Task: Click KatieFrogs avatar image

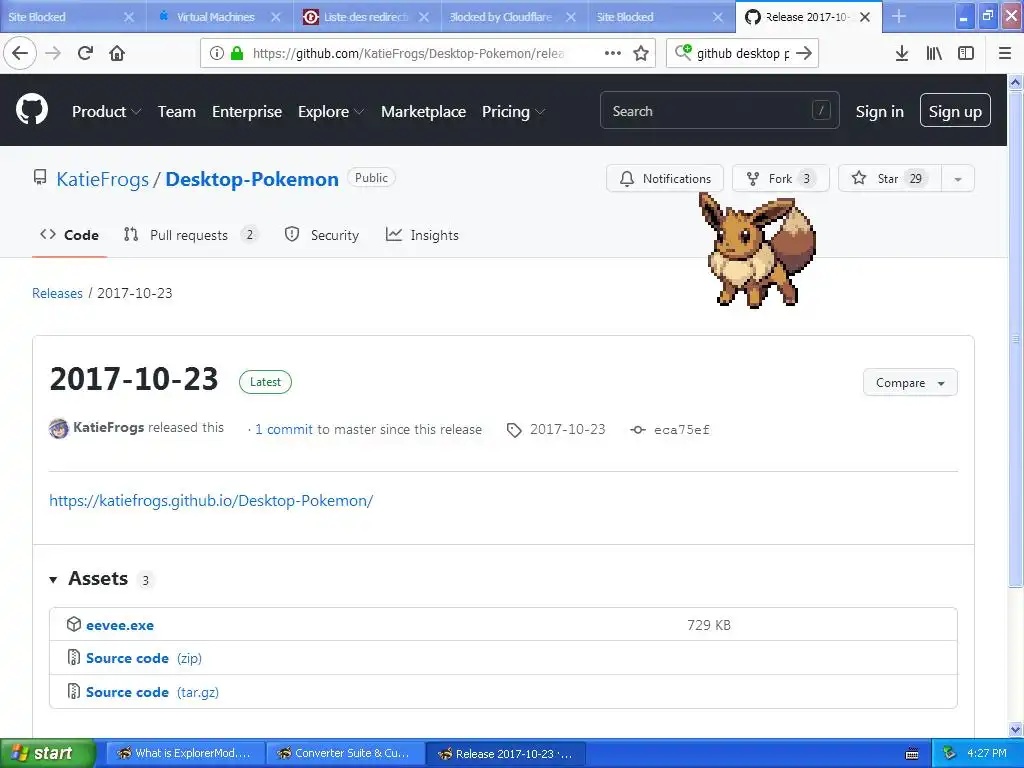Action: [x=59, y=428]
